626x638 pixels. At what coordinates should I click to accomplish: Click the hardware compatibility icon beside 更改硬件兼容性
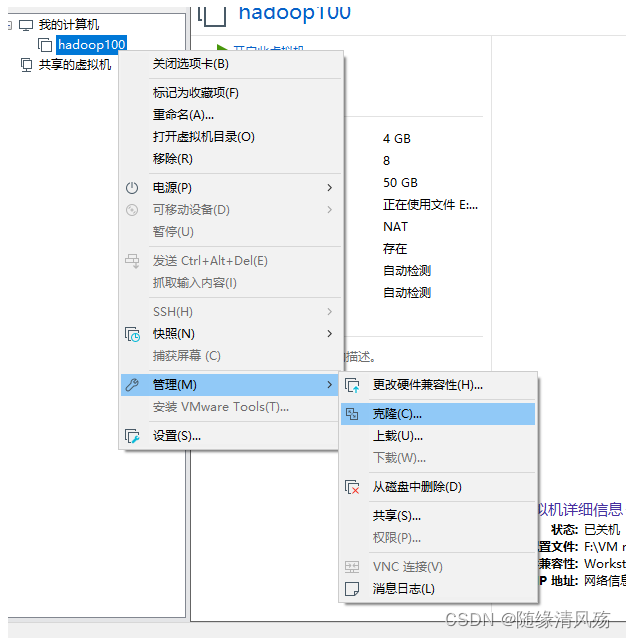pos(352,385)
